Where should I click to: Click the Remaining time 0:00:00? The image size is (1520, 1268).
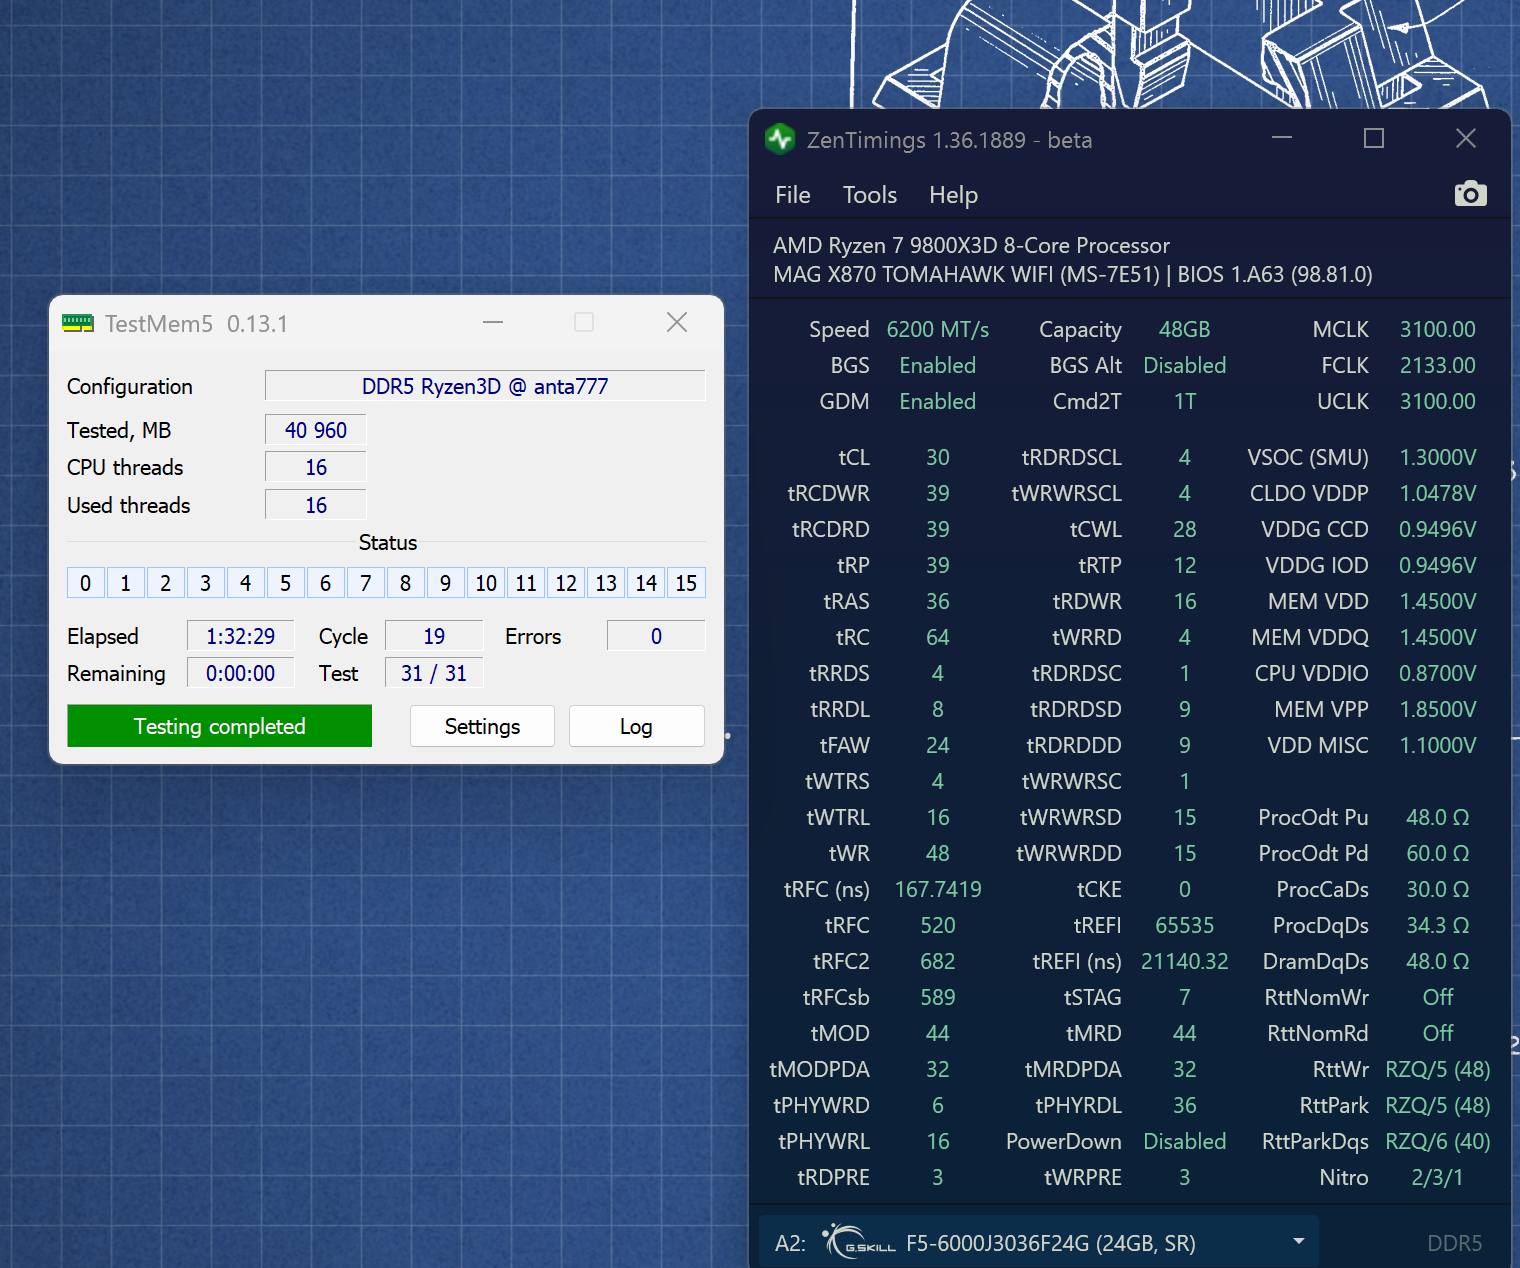(x=240, y=673)
